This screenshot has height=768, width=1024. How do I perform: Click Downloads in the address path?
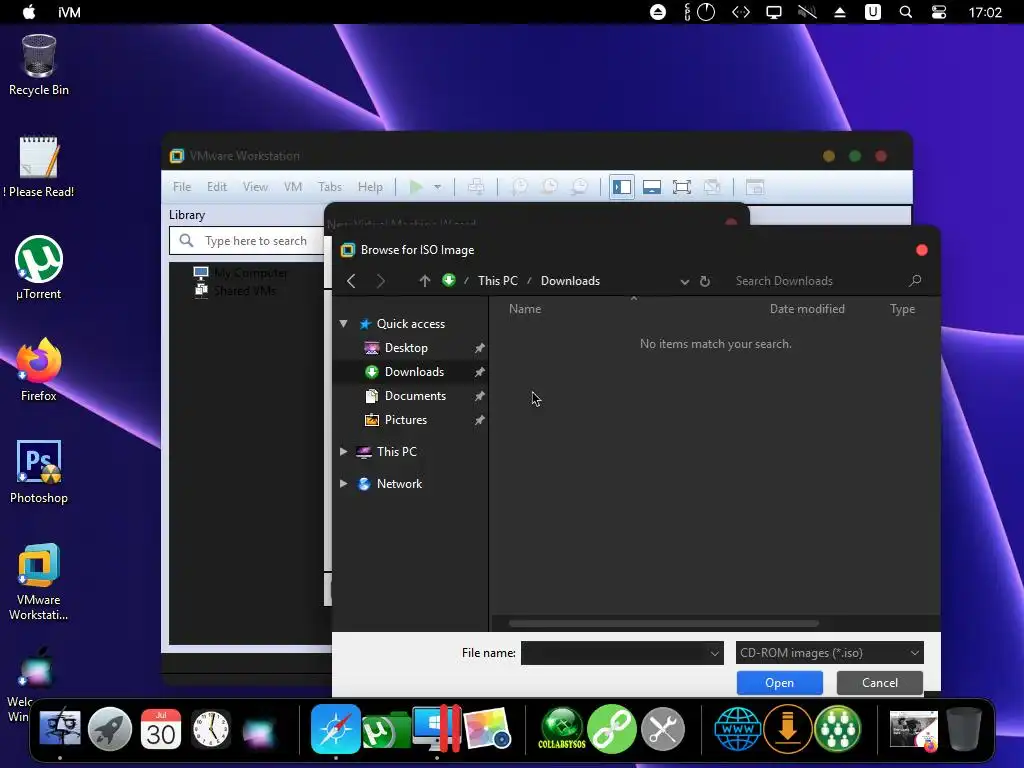[570, 281]
